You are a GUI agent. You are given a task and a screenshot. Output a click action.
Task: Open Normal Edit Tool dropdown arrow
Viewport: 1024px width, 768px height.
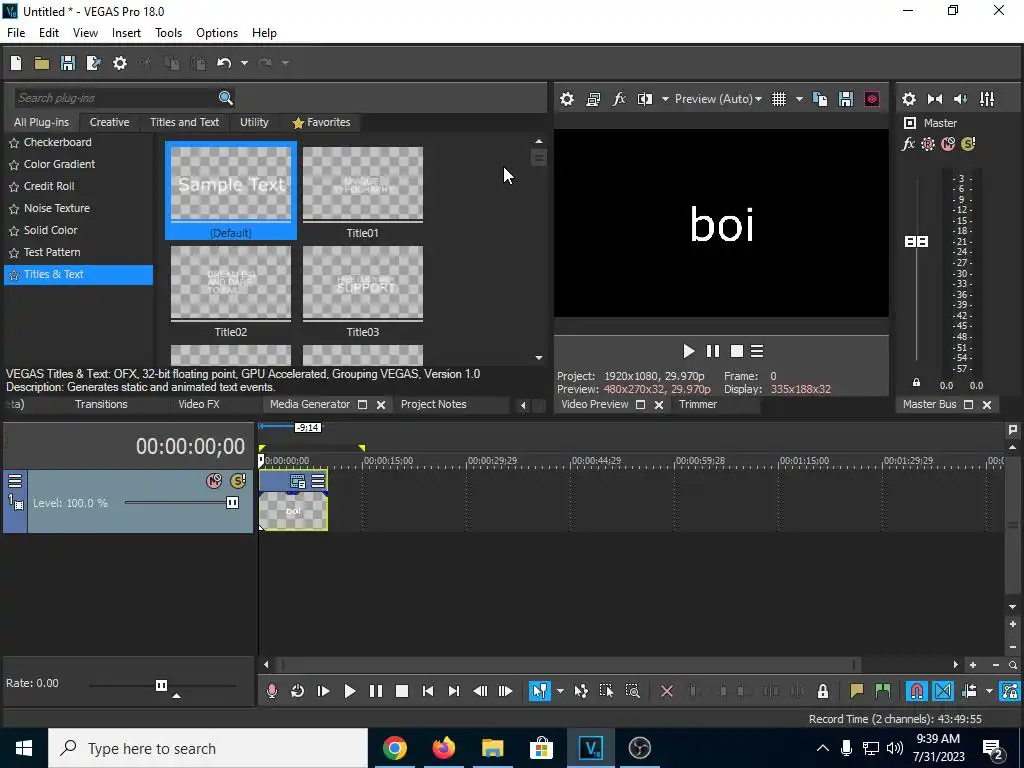click(560, 691)
